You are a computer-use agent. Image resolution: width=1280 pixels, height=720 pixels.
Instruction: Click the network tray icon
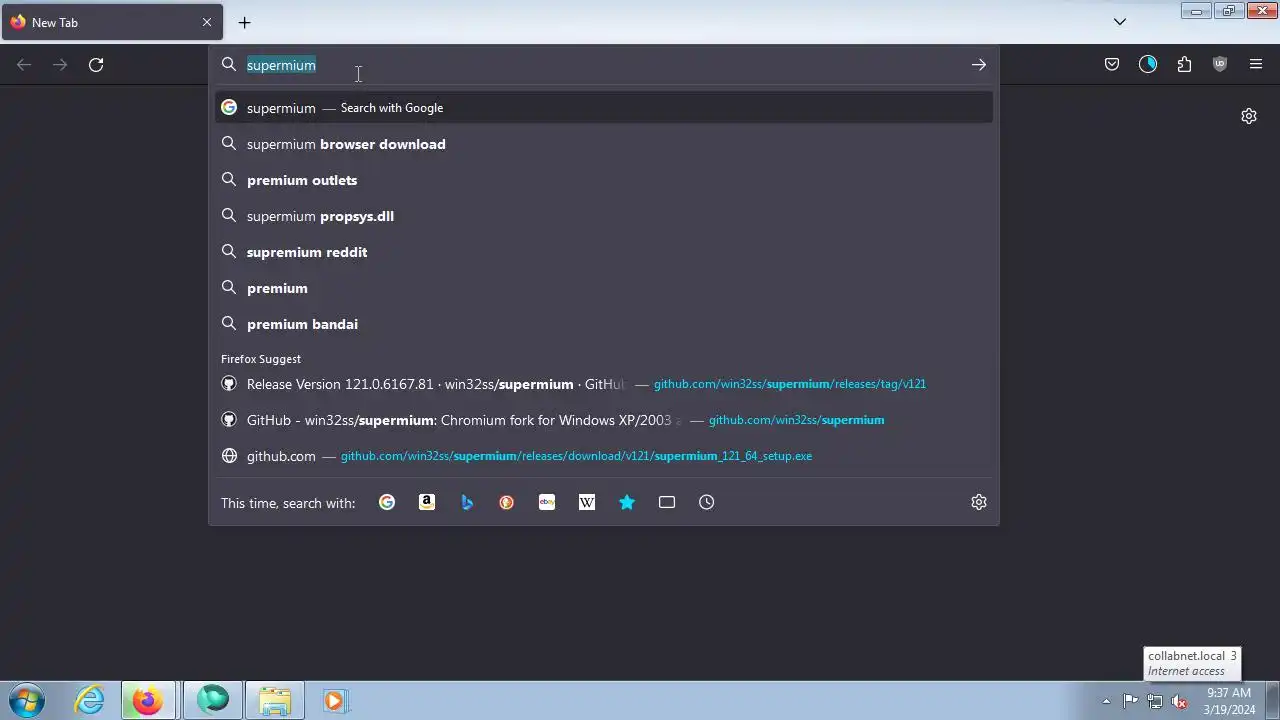pos(1155,701)
